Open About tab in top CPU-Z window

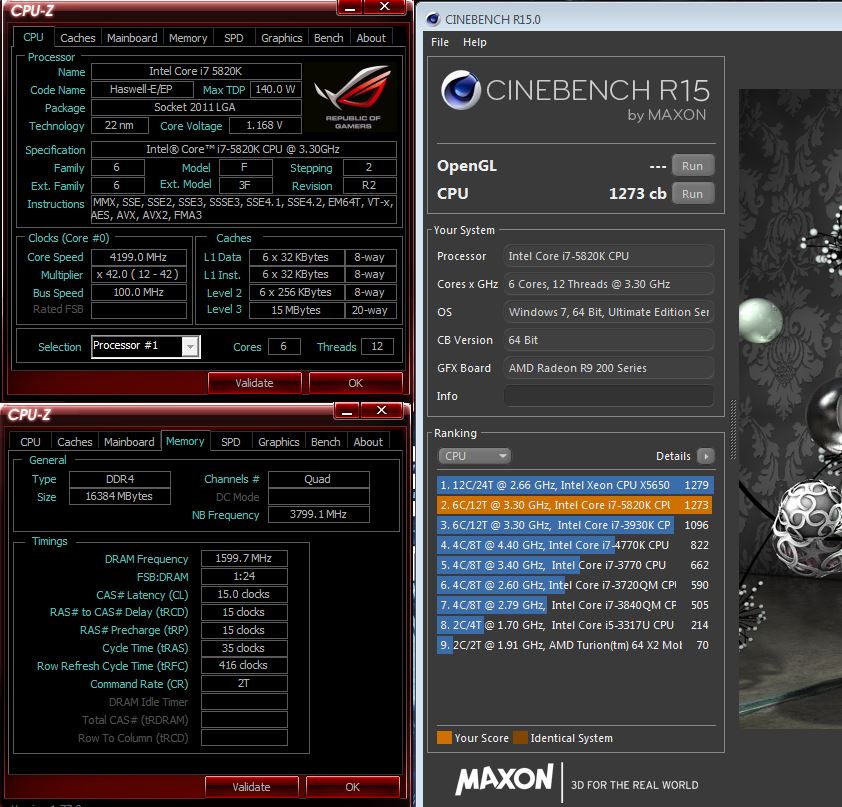point(371,38)
